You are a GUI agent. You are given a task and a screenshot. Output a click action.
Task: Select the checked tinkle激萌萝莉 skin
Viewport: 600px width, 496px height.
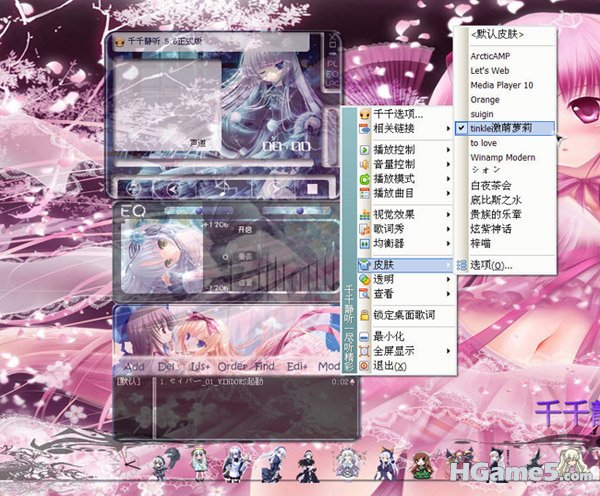(505, 128)
